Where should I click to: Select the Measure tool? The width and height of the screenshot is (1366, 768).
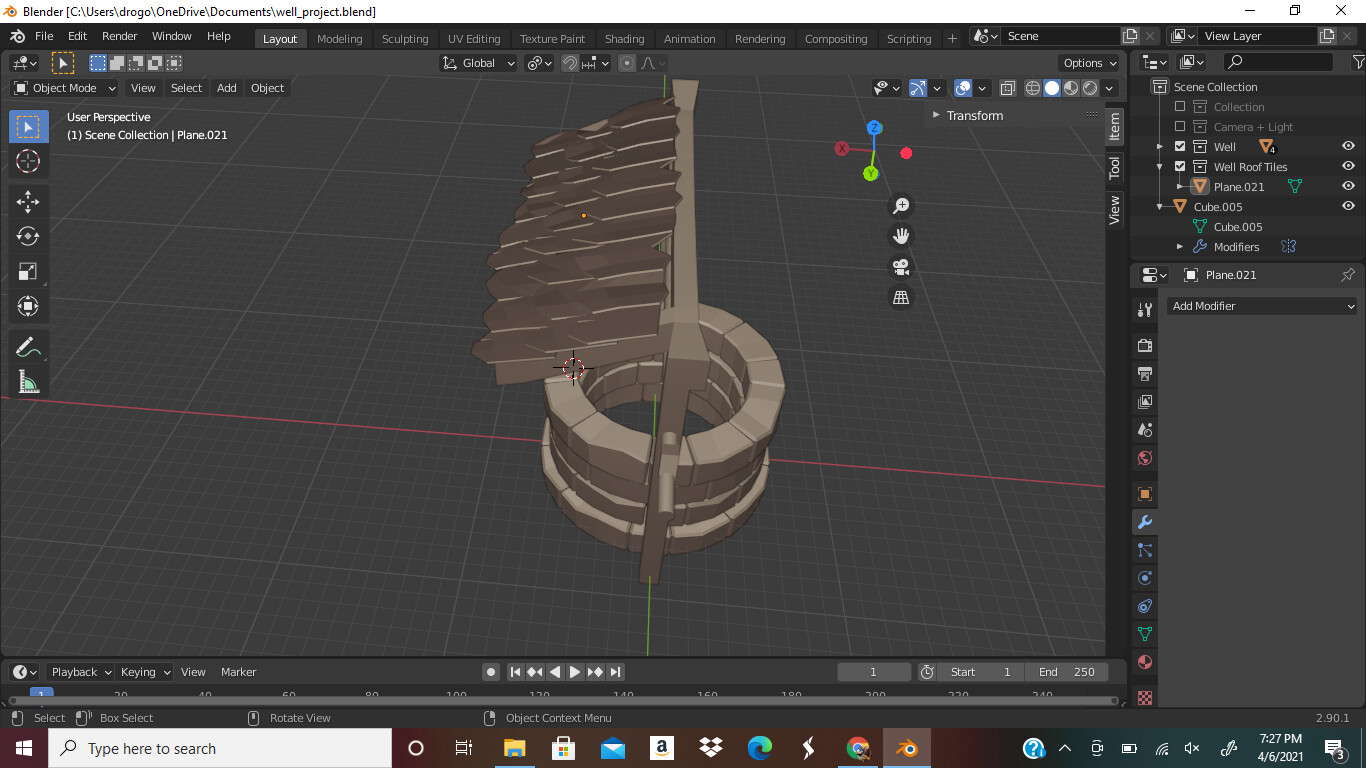[28, 381]
